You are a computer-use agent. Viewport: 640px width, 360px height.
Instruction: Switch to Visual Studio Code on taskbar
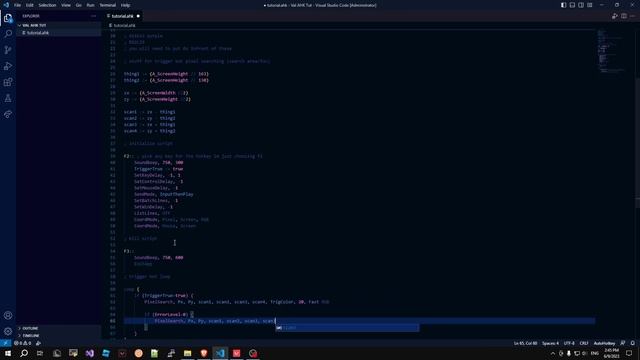220,353
